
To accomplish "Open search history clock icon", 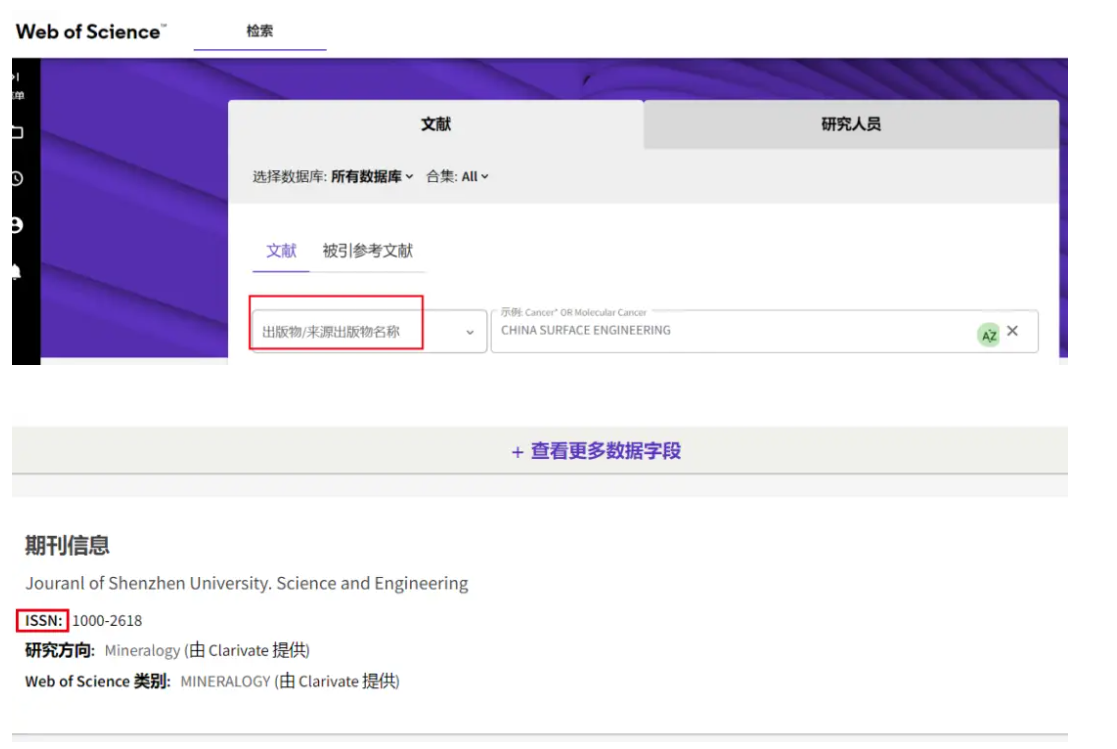I will [x=17, y=179].
